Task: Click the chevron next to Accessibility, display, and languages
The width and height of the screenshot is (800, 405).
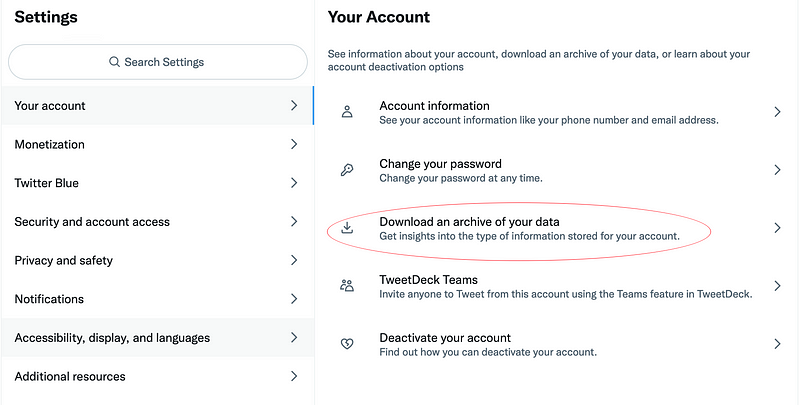Action: pyautogui.click(x=294, y=338)
